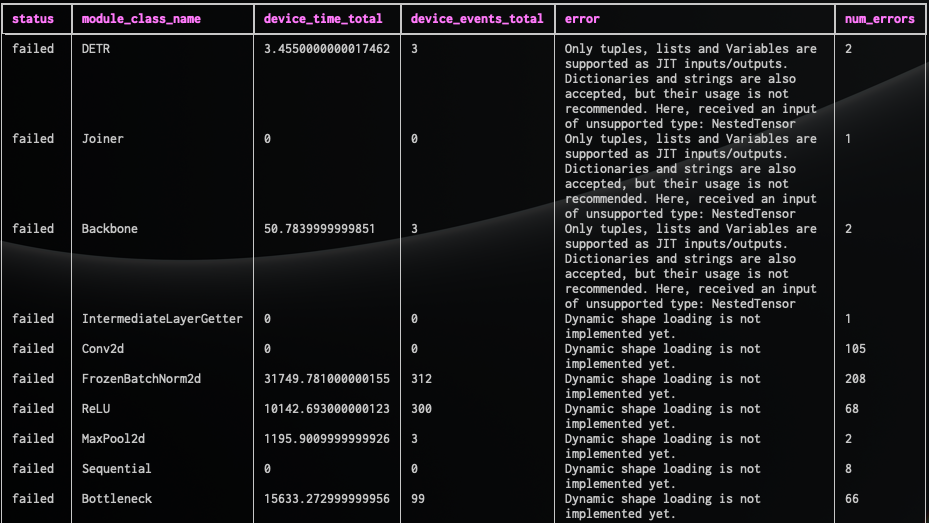Screen dimensions: 929x523
Task: Select the Conv2d module row name
Action: click(x=103, y=349)
